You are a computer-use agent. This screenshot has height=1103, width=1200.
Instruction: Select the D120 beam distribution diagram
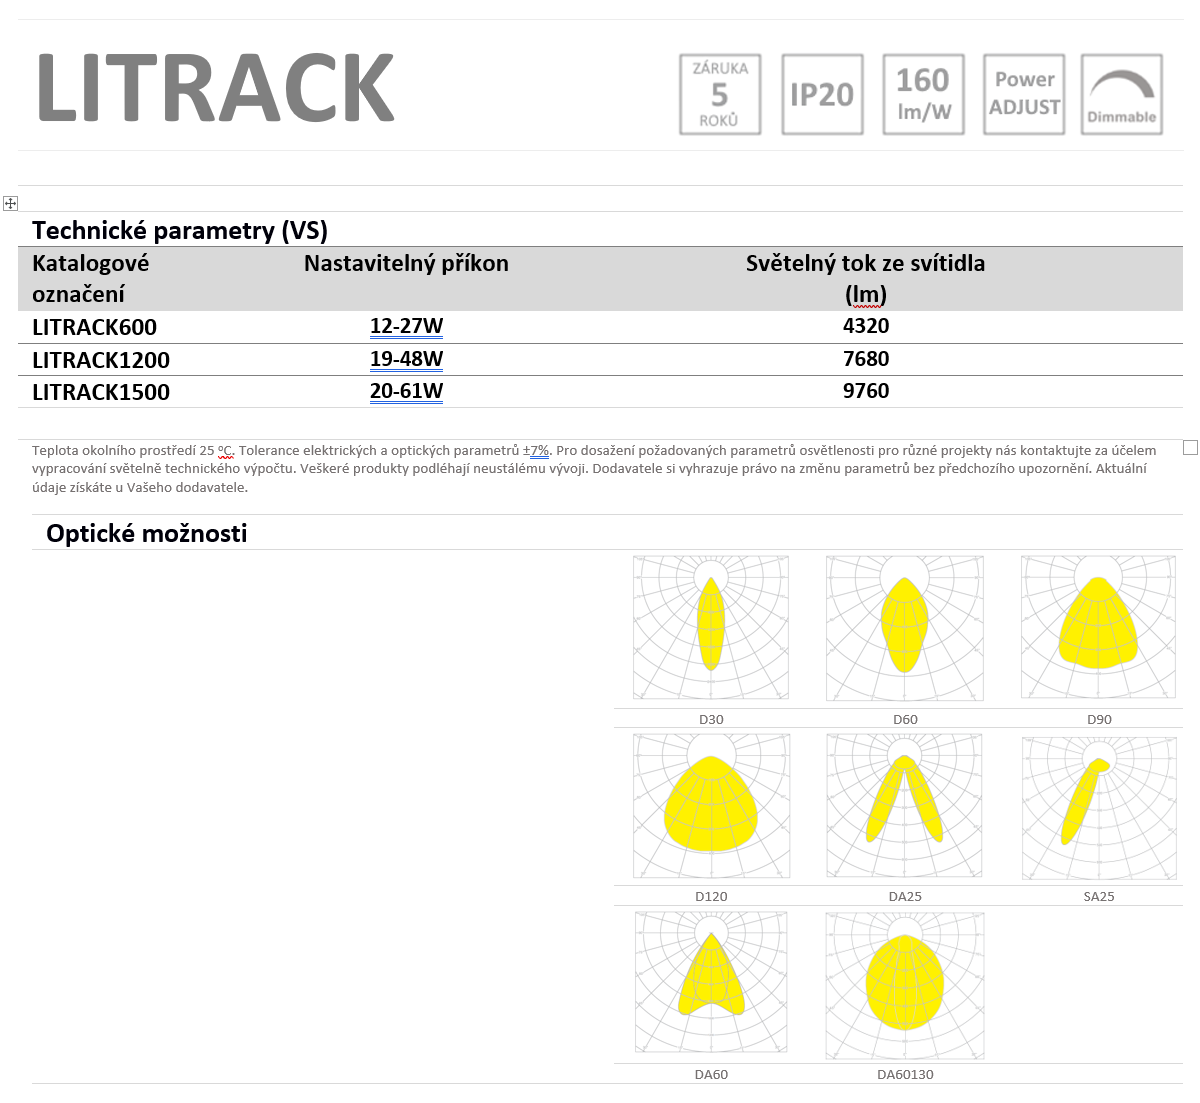click(711, 806)
